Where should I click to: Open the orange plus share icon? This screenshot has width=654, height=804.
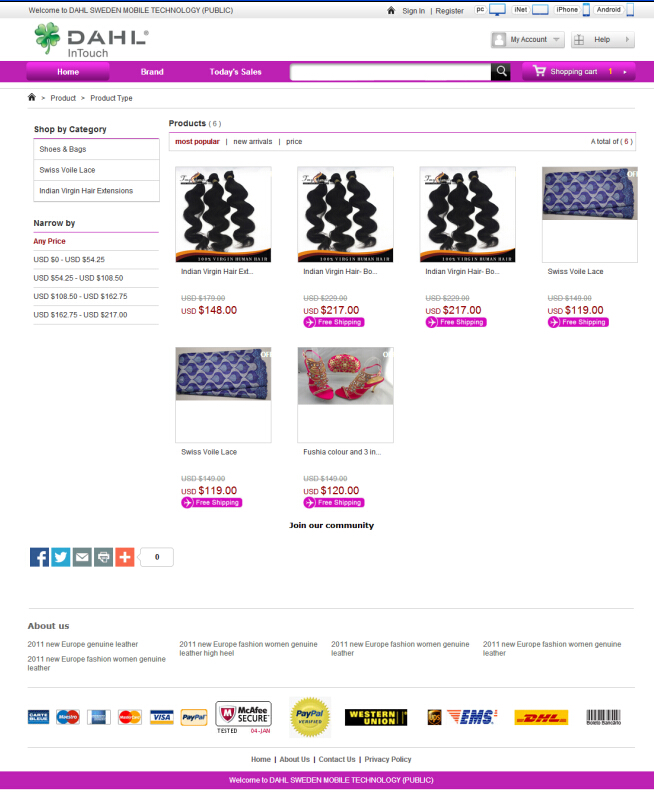pyautogui.click(x=125, y=557)
